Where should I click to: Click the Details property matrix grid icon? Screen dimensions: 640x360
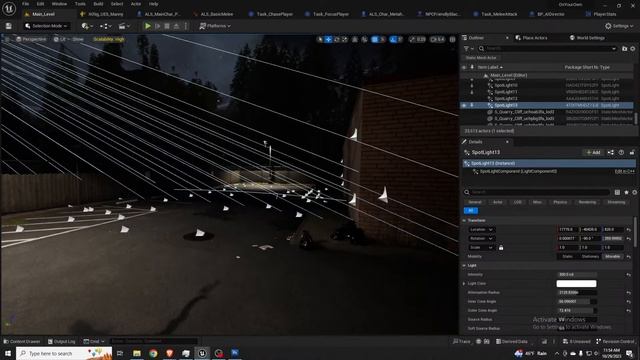pyautogui.click(x=617, y=192)
